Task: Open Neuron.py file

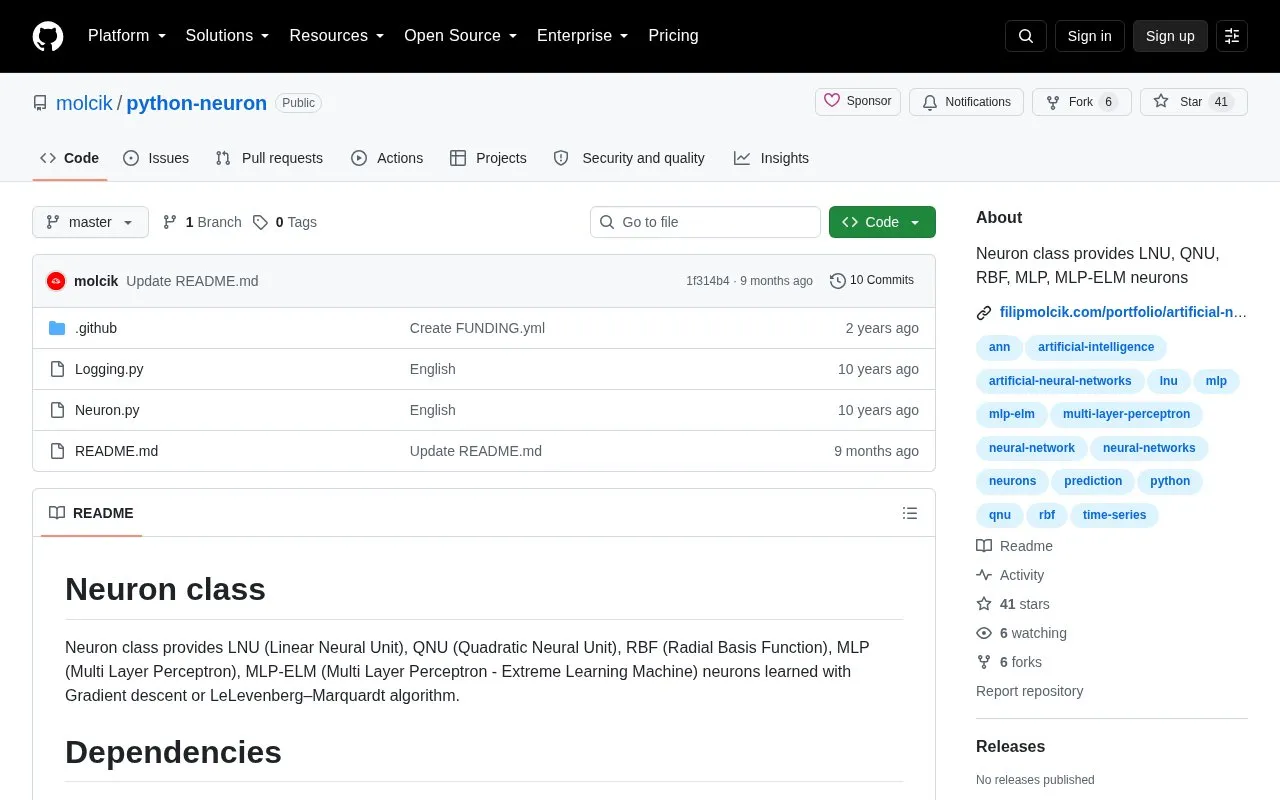Action: tap(107, 410)
